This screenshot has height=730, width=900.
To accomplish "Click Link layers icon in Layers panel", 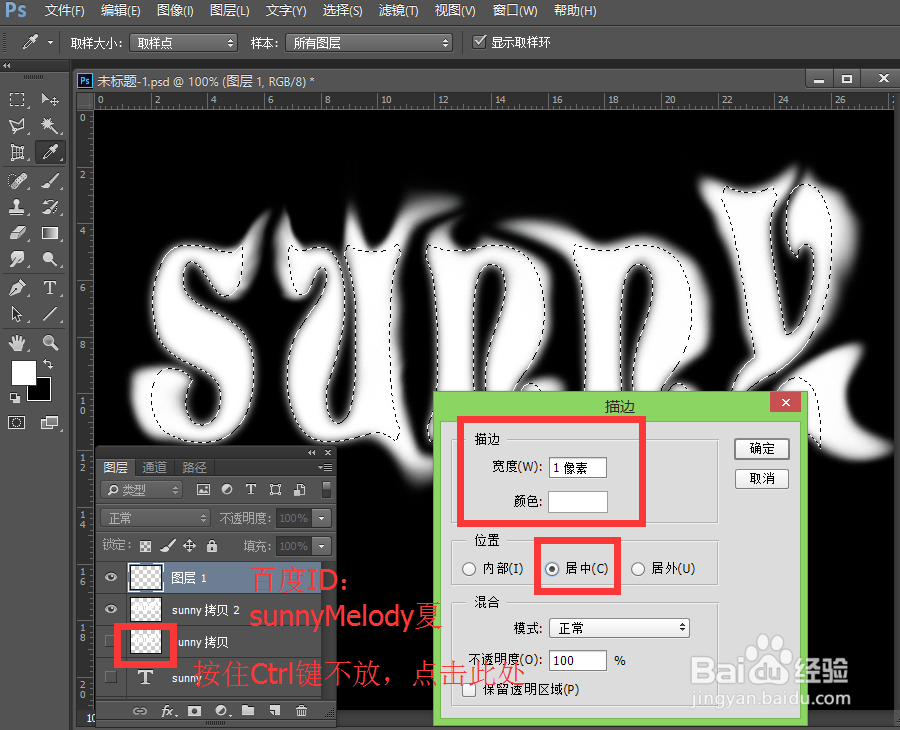I will coord(139,711).
